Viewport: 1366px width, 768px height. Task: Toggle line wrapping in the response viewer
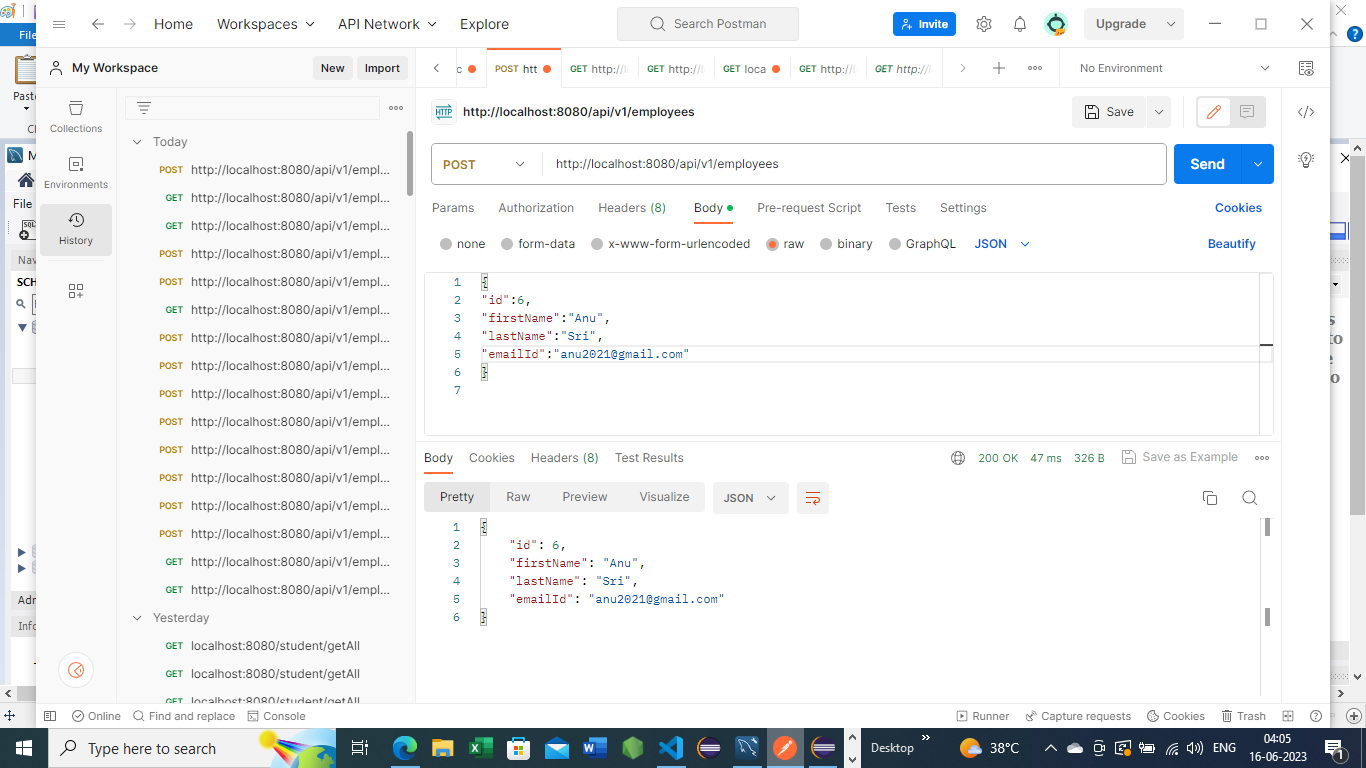pyautogui.click(x=812, y=497)
